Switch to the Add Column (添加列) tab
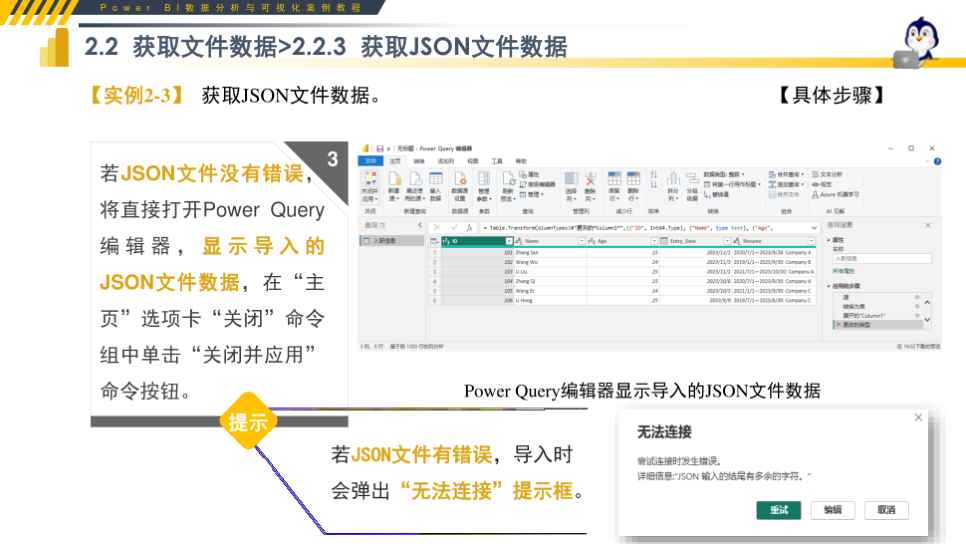The image size is (966, 544). (x=445, y=161)
